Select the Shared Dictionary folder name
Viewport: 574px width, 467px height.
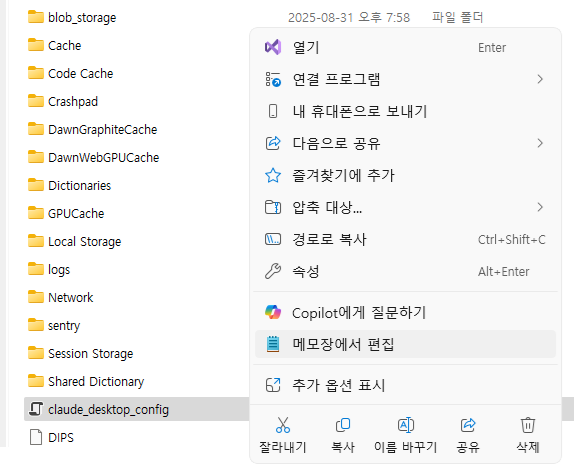(96, 381)
